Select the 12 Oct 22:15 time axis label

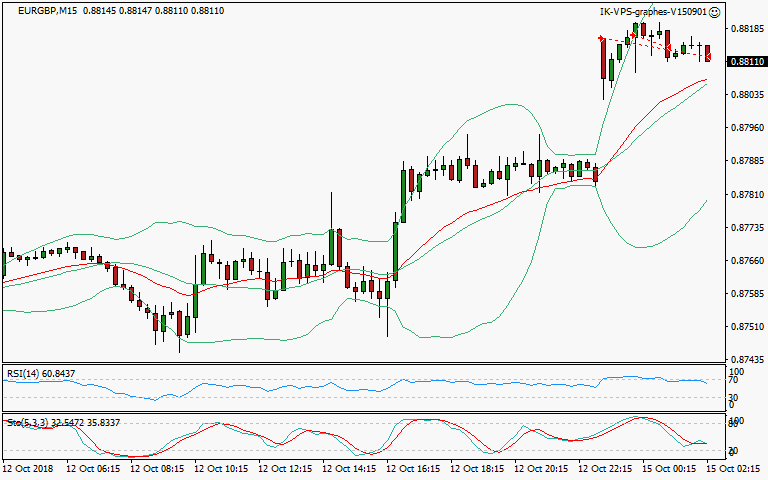606,468
